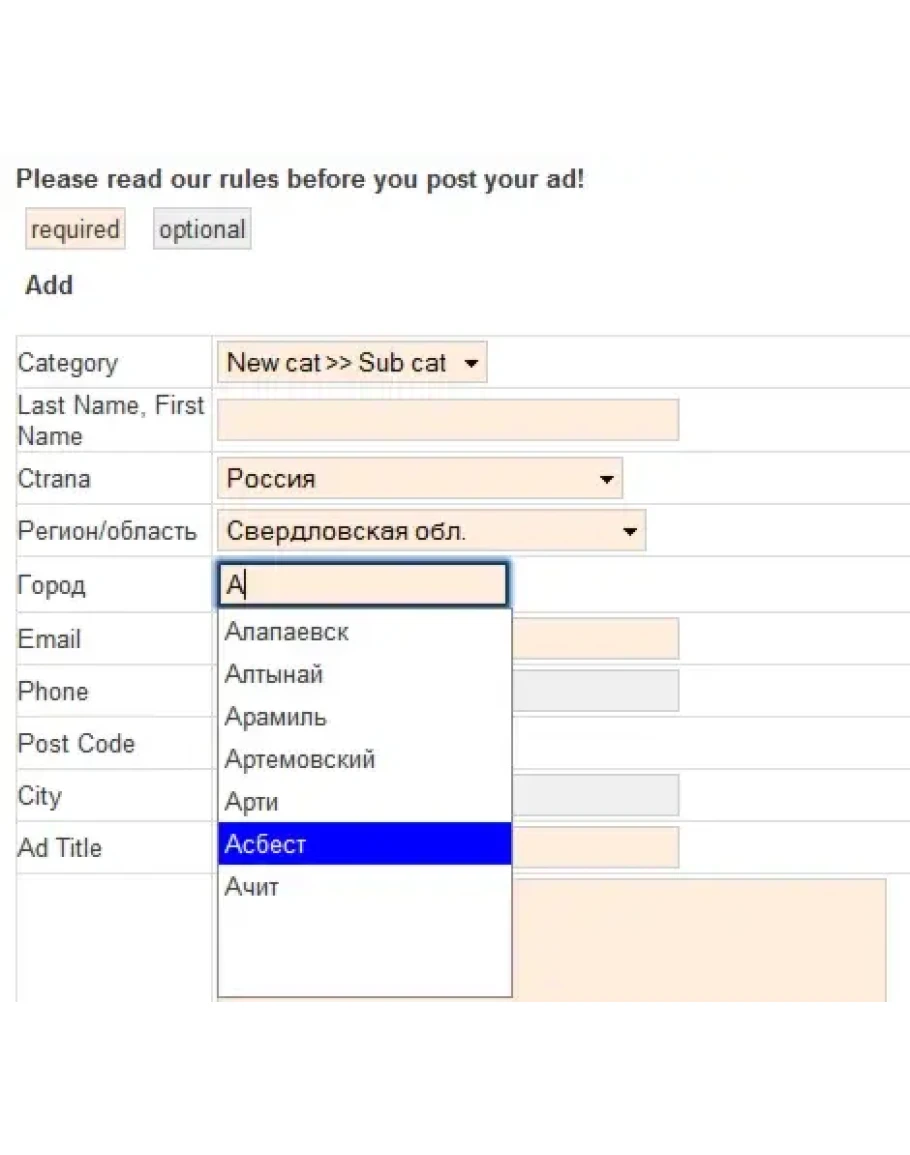
Task: Choose Арти in the city list
Action: (x=252, y=802)
